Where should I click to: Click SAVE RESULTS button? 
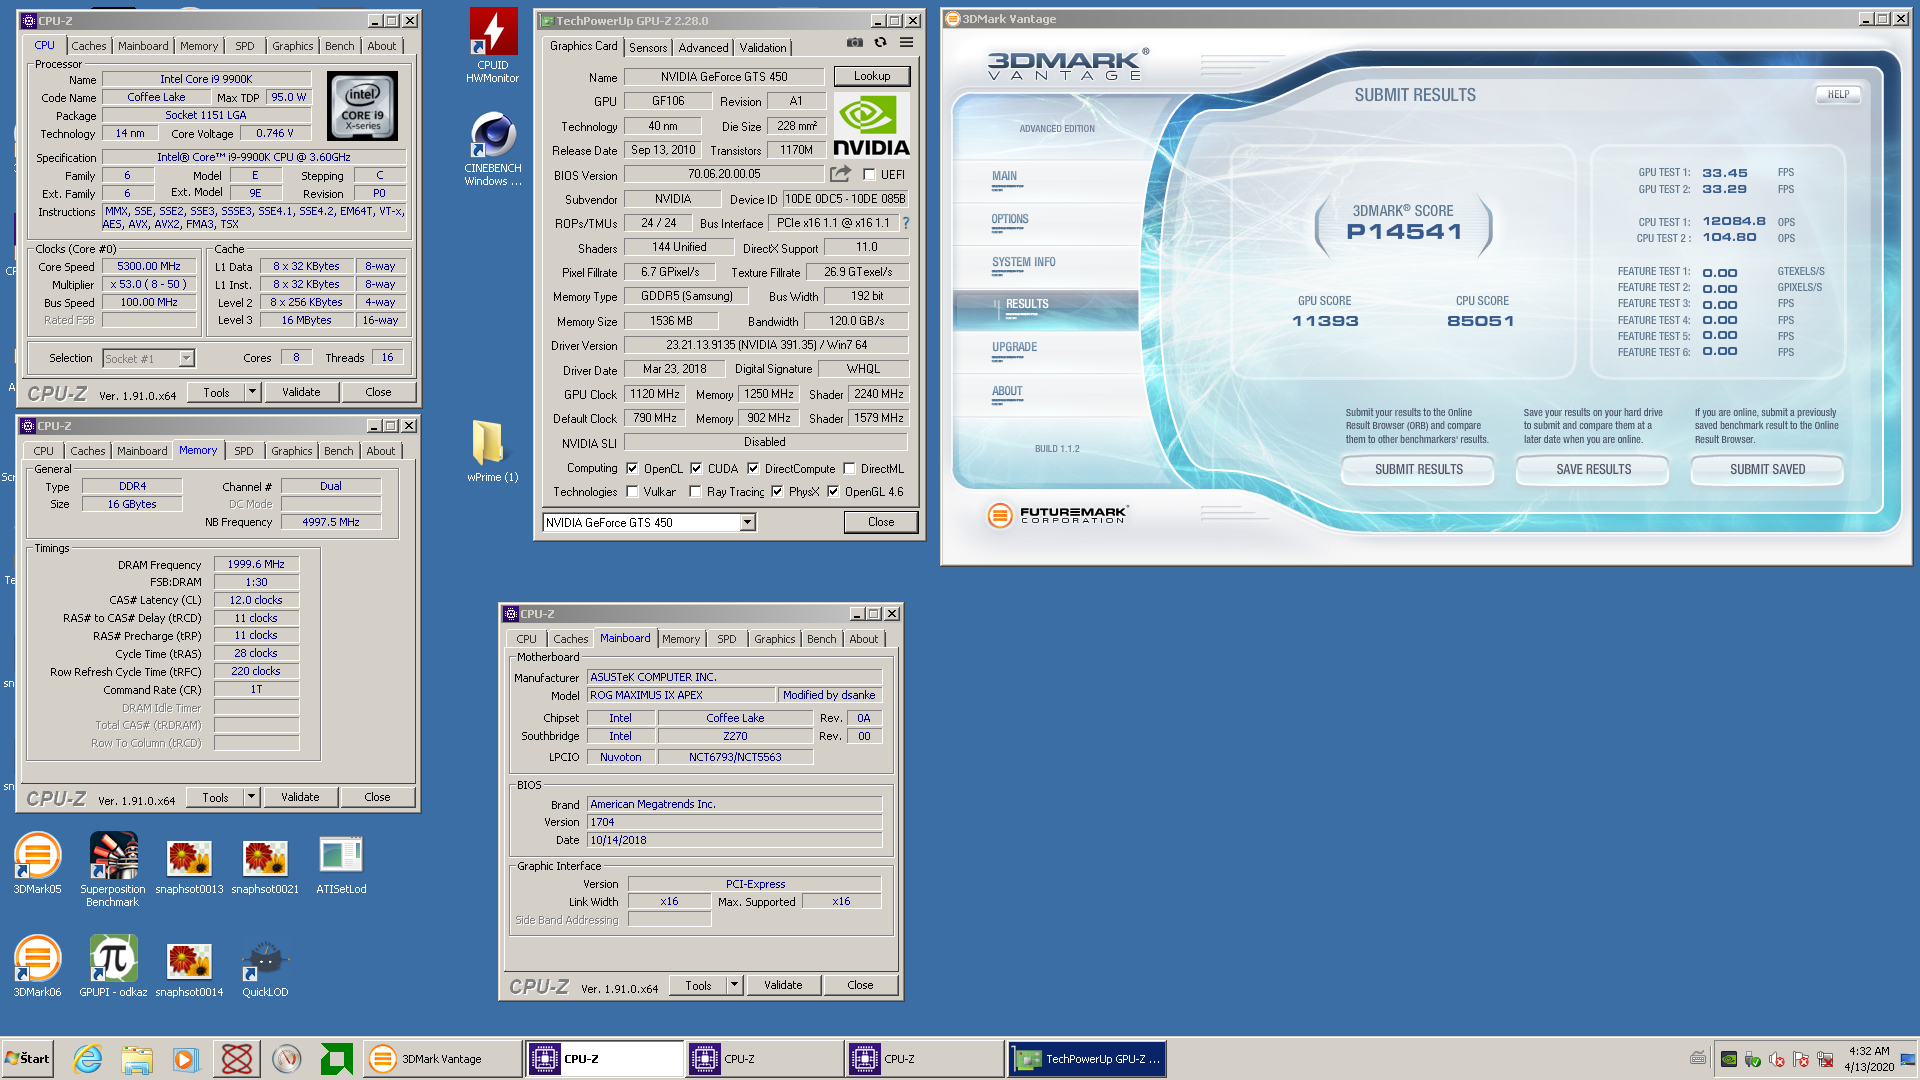click(x=1593, y=469)
